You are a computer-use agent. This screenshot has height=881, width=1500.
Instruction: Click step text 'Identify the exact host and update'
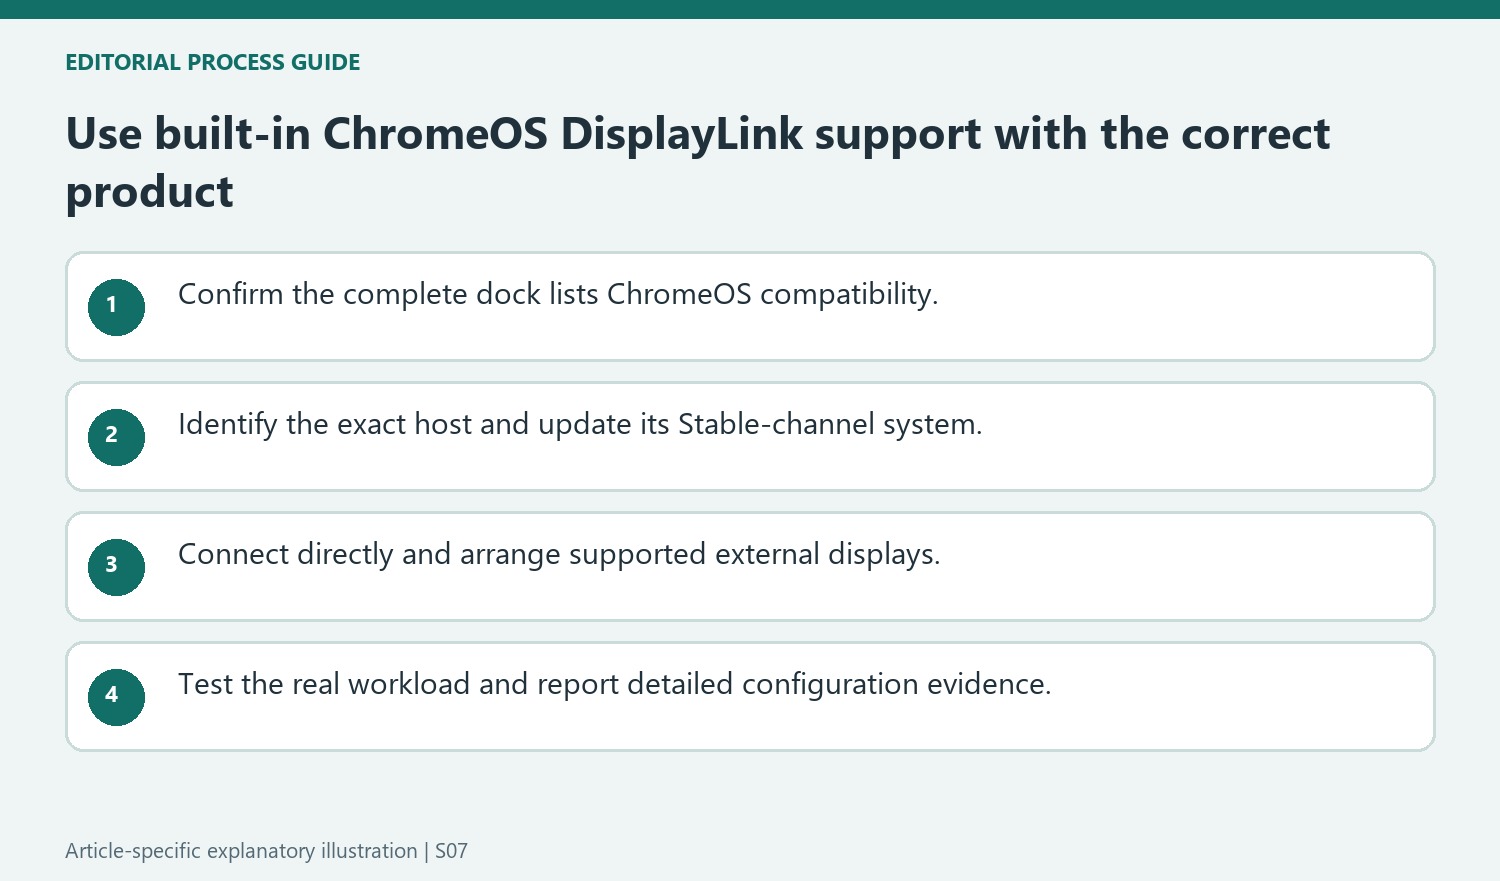point(405,425)
